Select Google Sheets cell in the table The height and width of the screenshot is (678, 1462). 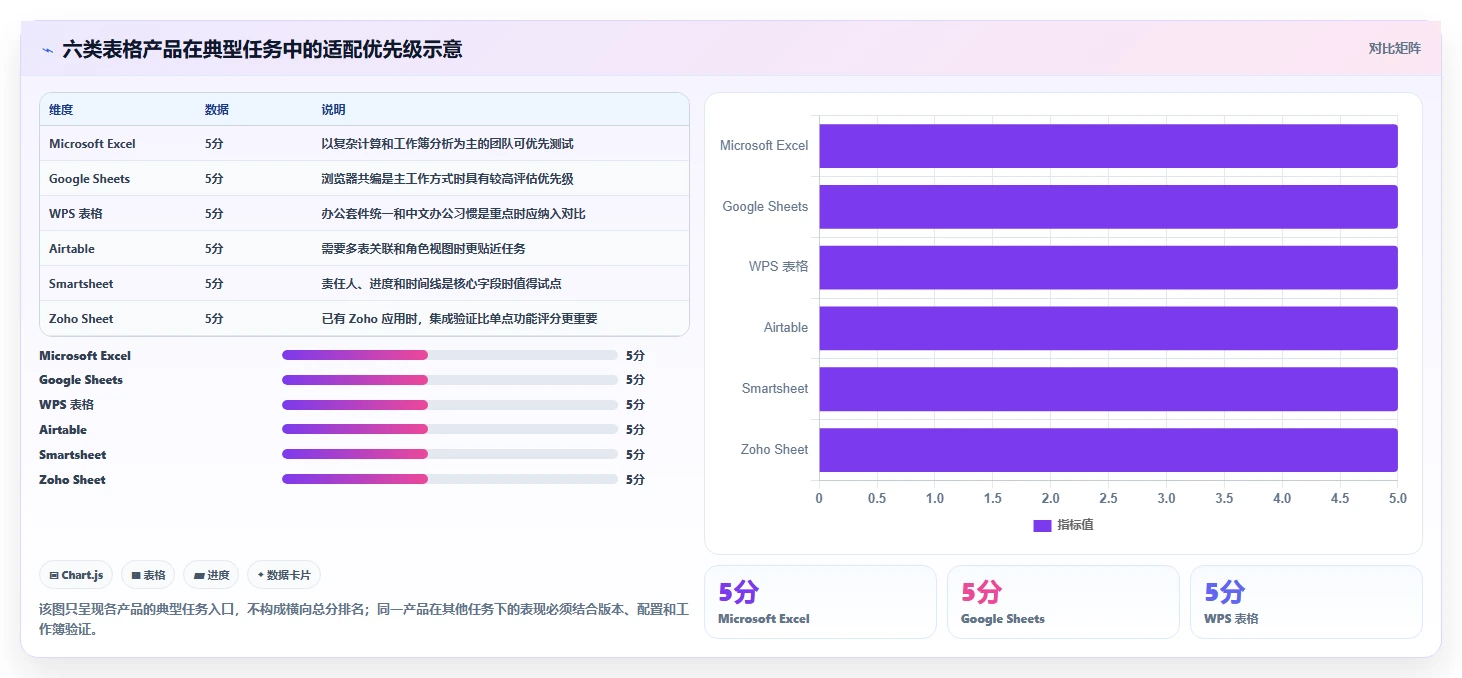(x=89, y=179)
